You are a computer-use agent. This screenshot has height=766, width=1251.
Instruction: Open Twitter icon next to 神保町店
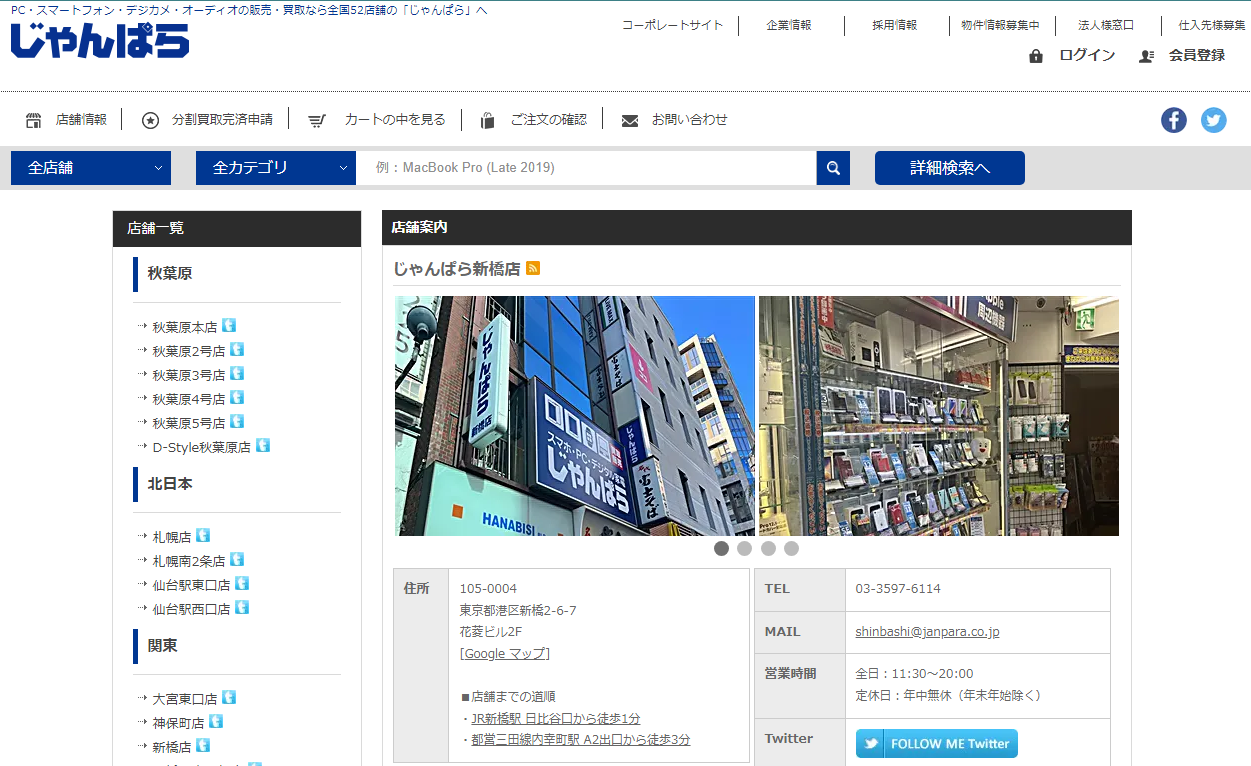[216, 721]
